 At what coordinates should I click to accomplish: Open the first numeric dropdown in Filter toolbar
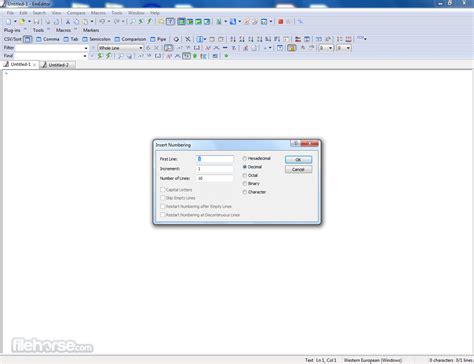click(330, 48)
